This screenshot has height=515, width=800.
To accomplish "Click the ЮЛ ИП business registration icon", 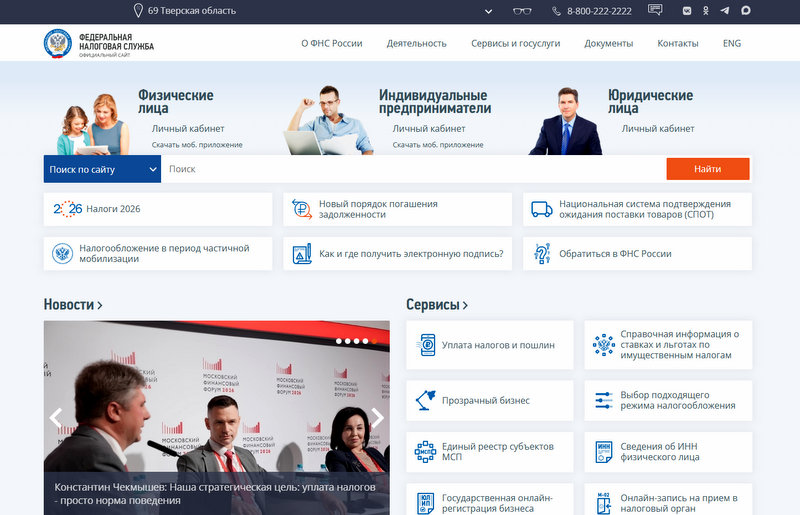I will pos(425,503).
